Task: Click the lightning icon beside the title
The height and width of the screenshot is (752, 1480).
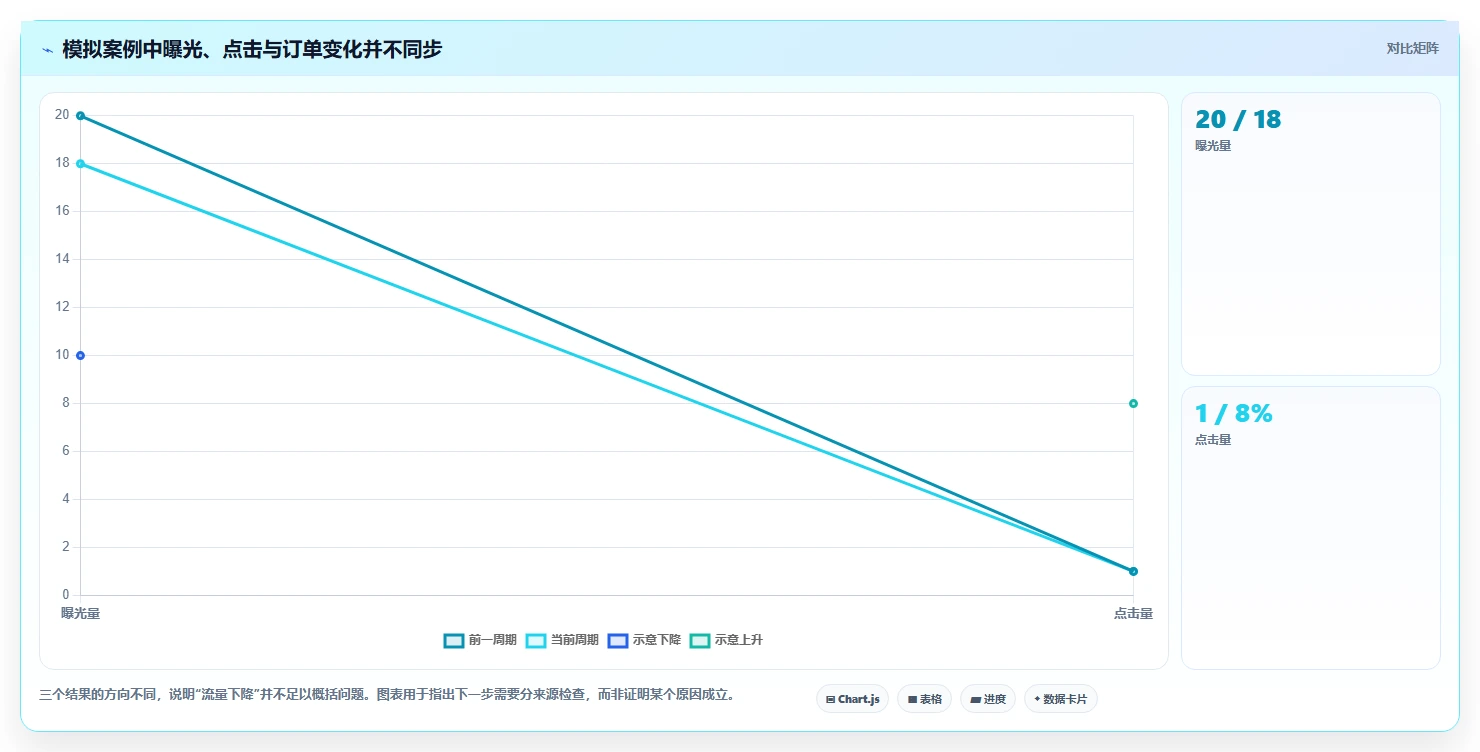Action: (47, 50)
